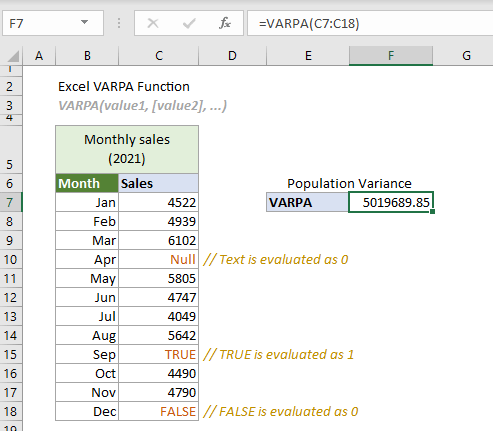Screen dimensions: 493x431
Task: Select the FALSE cell for Dec
Action: tap(158, 411)
